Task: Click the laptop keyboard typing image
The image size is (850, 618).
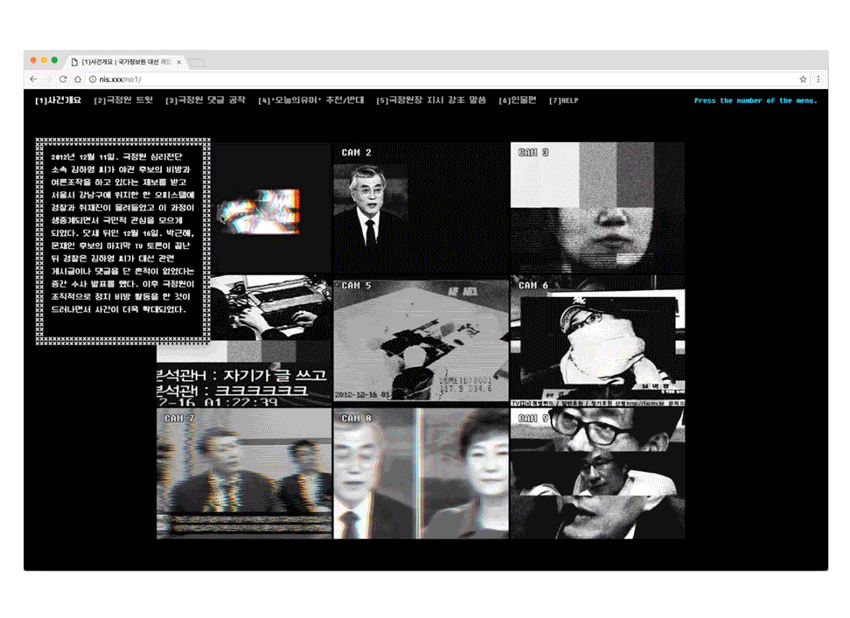Action: point(271,307)
